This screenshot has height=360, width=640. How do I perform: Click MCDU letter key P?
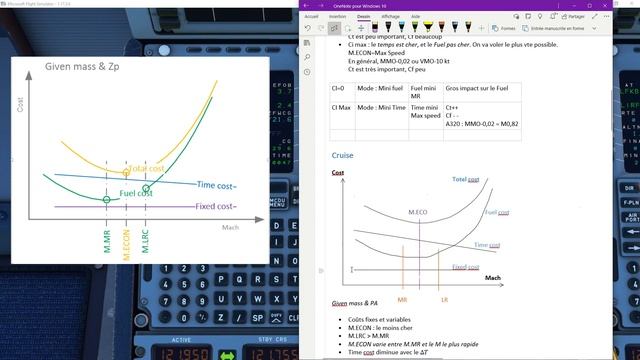click(221, 280)
